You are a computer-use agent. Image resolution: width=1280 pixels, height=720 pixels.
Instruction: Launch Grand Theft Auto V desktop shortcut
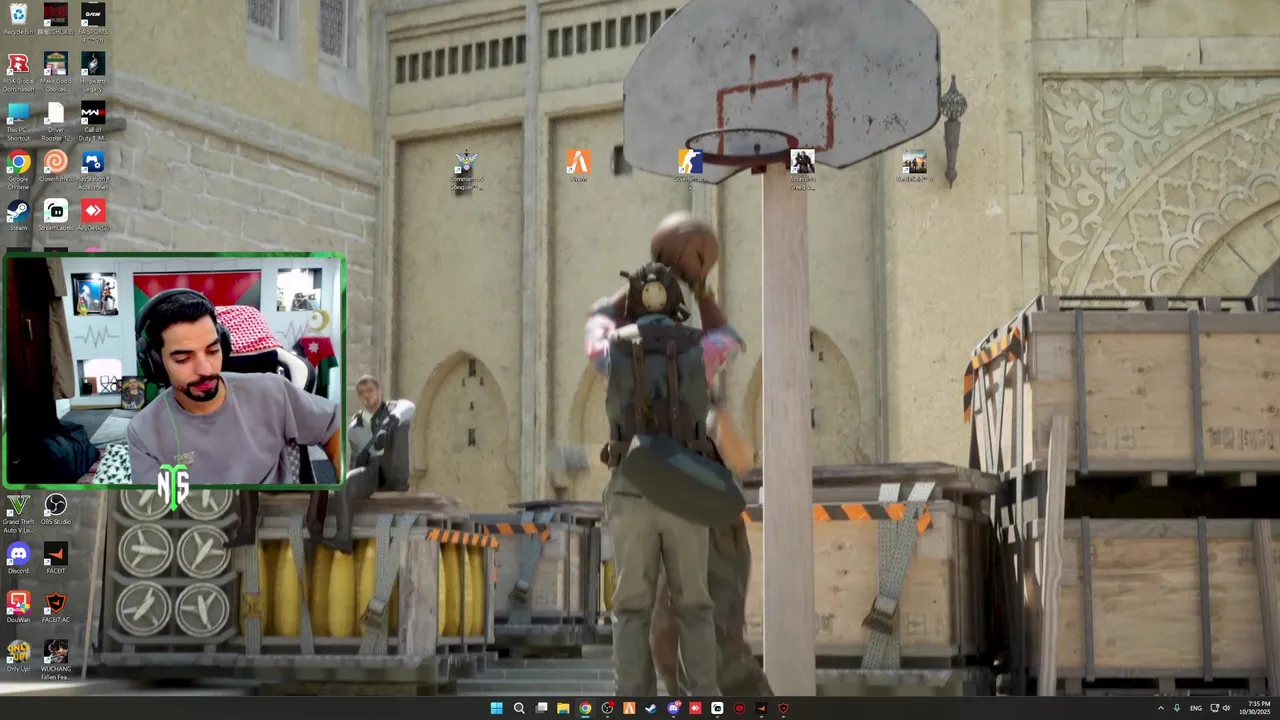[x=18, y=513]
